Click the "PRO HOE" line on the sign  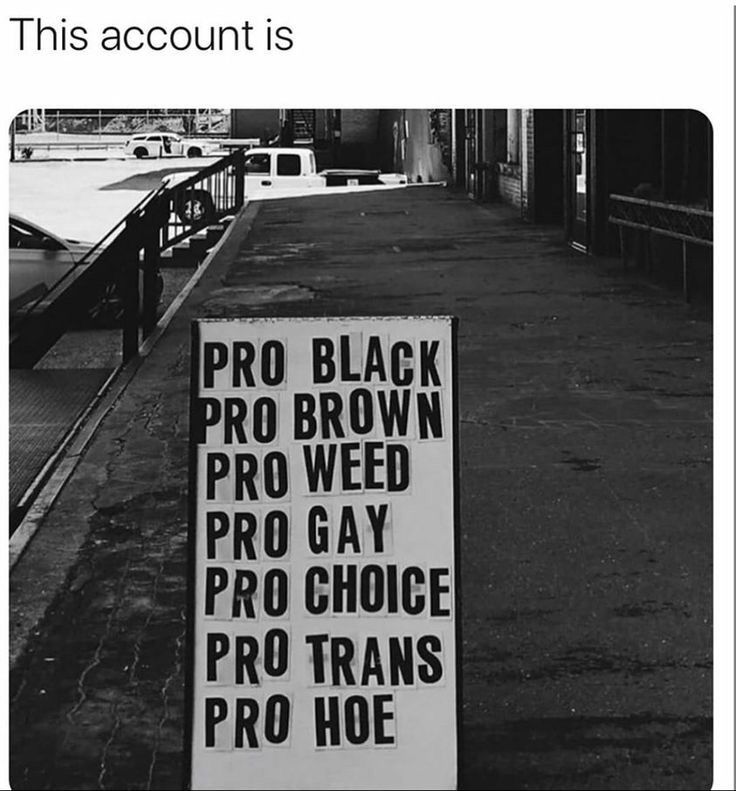(x=300, y=720)
